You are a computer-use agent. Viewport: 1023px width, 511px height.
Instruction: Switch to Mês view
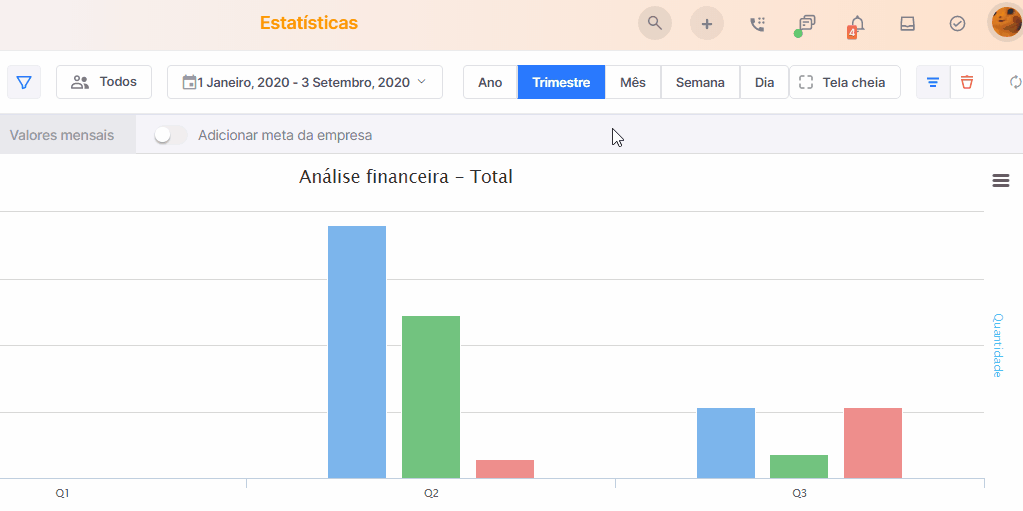tap(633, 82)
